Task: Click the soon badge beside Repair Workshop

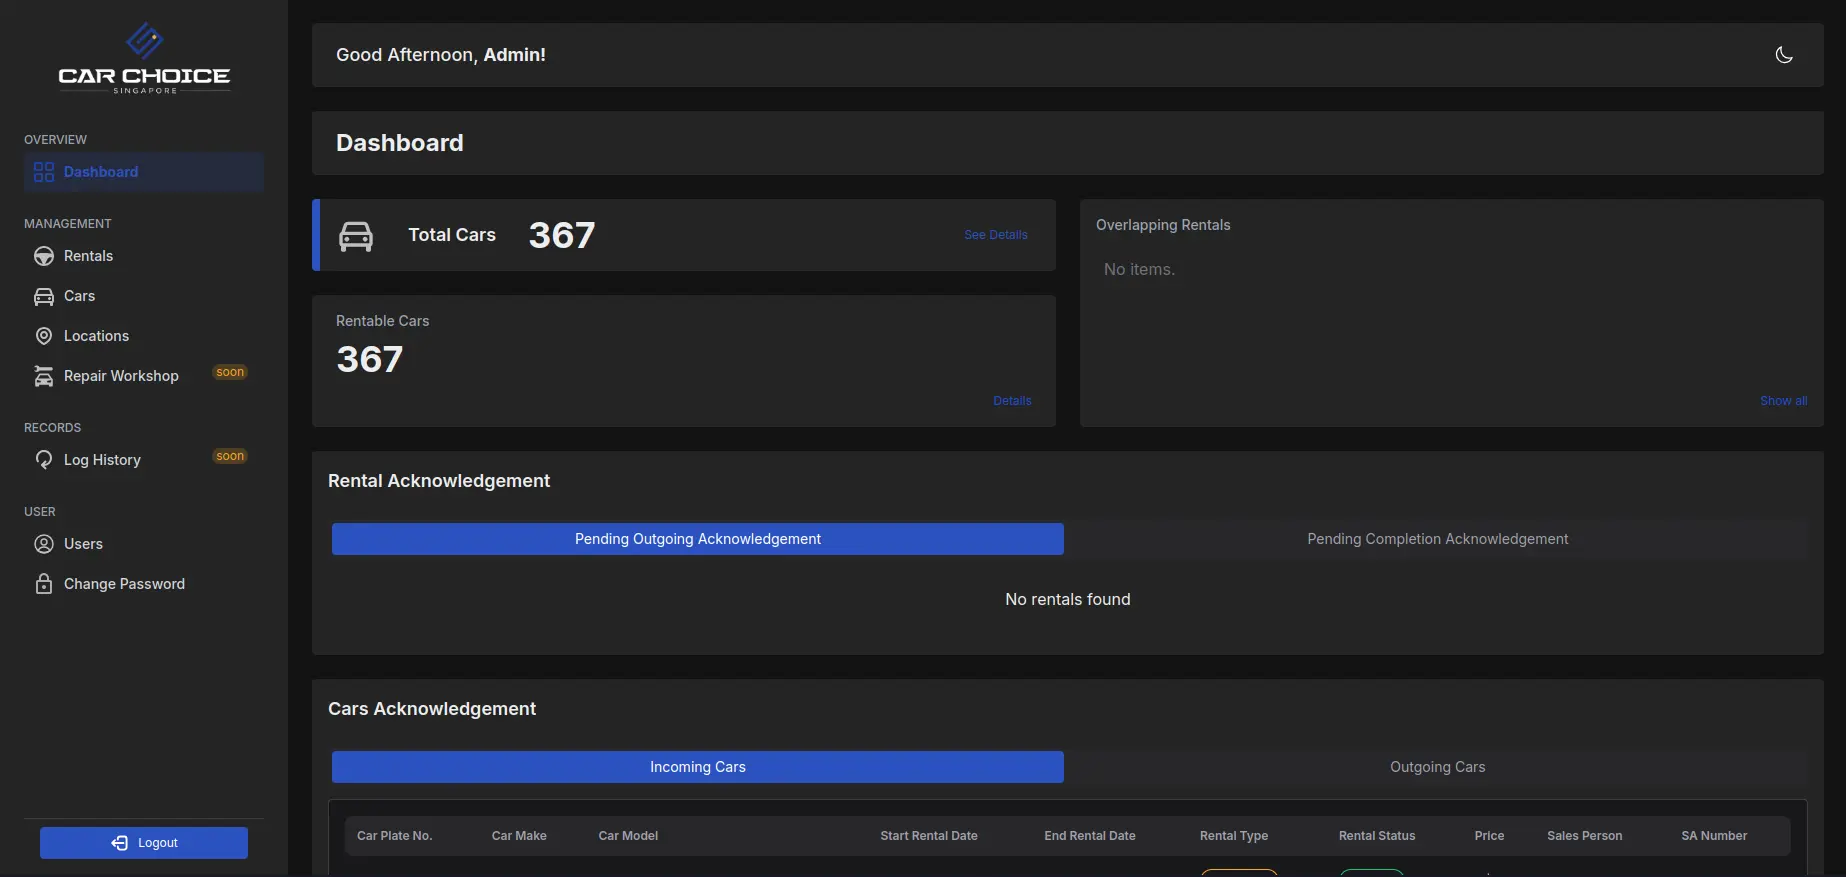Action: [x=230, y=372]
